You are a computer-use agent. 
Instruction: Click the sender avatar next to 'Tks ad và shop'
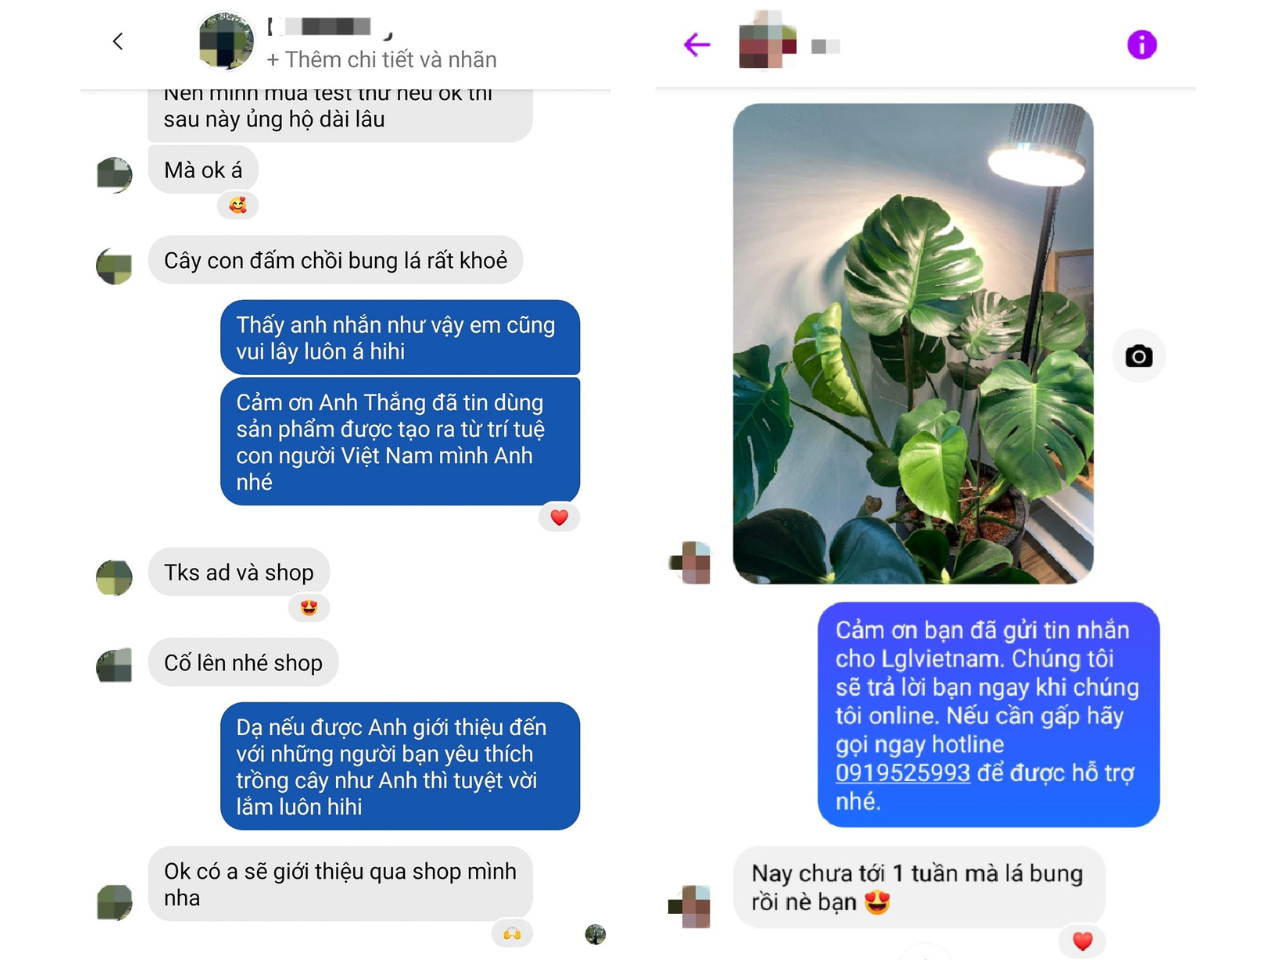(114, 577)
